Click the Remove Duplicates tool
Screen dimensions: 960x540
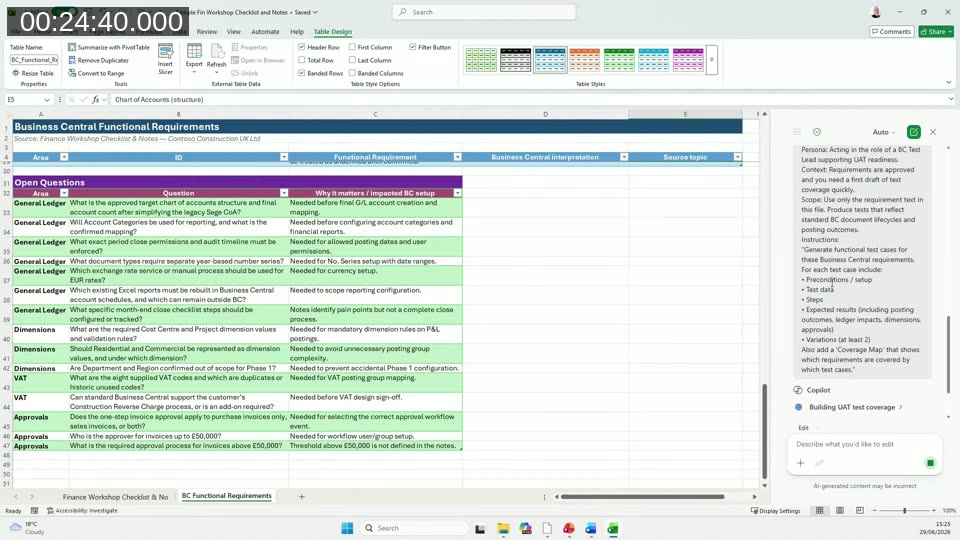[99, 60]
